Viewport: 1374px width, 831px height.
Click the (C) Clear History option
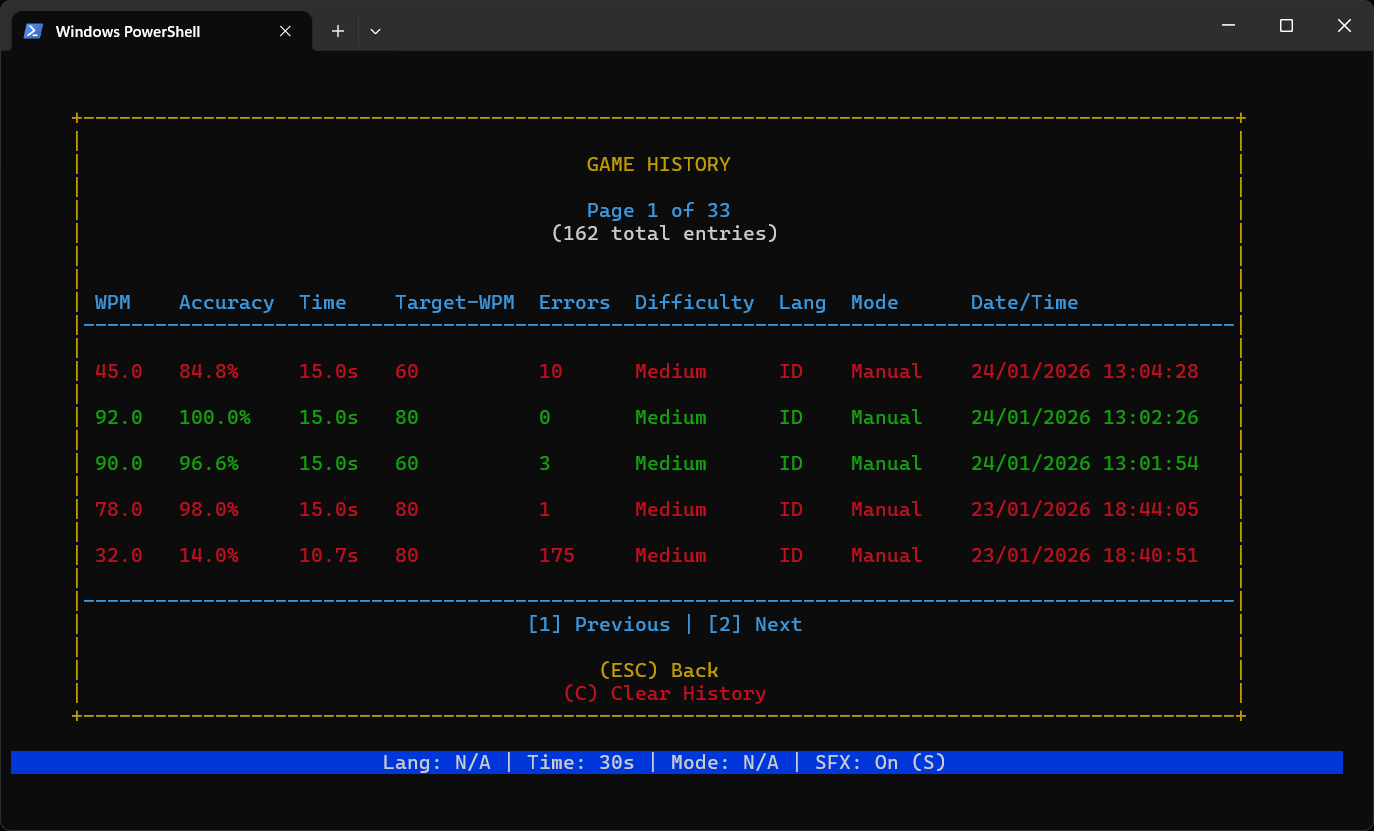[x=665, y=693]
